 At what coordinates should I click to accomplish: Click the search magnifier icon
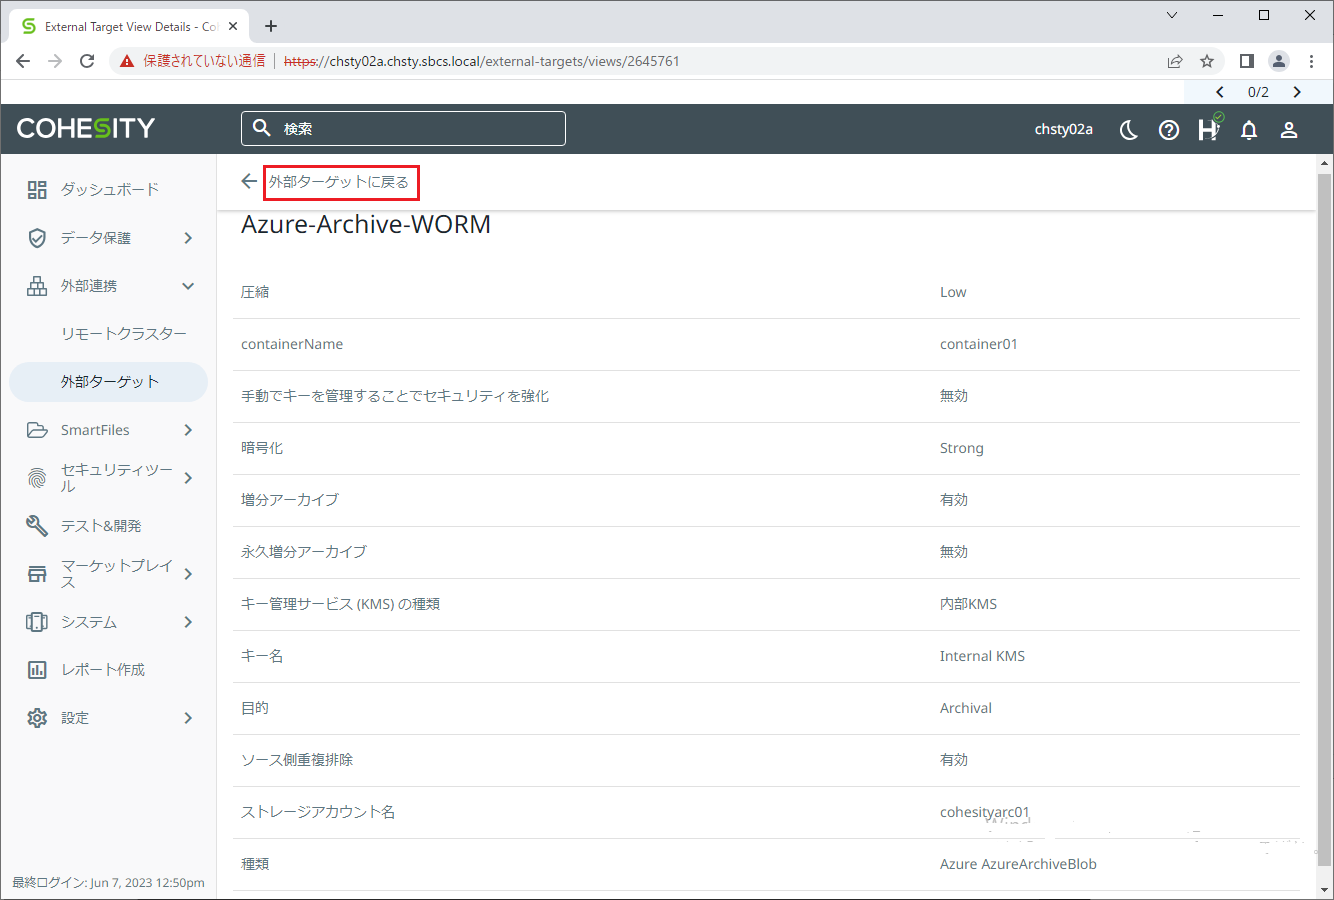point(262,128)
